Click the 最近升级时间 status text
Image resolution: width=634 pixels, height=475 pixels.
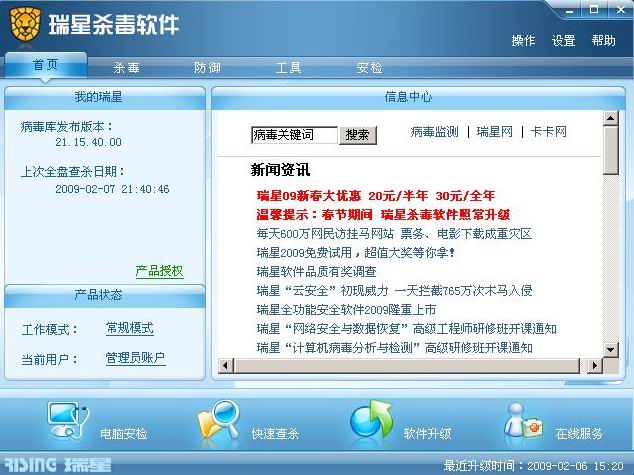pyautogui.click(x=534, y=466)
